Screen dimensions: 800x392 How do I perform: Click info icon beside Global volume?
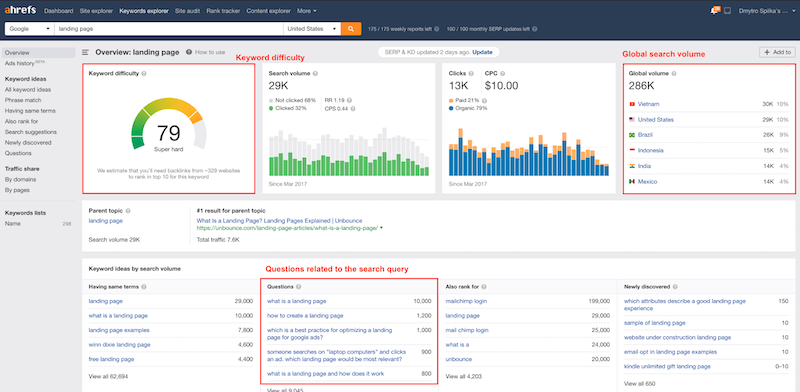click(x=674, y=74)
